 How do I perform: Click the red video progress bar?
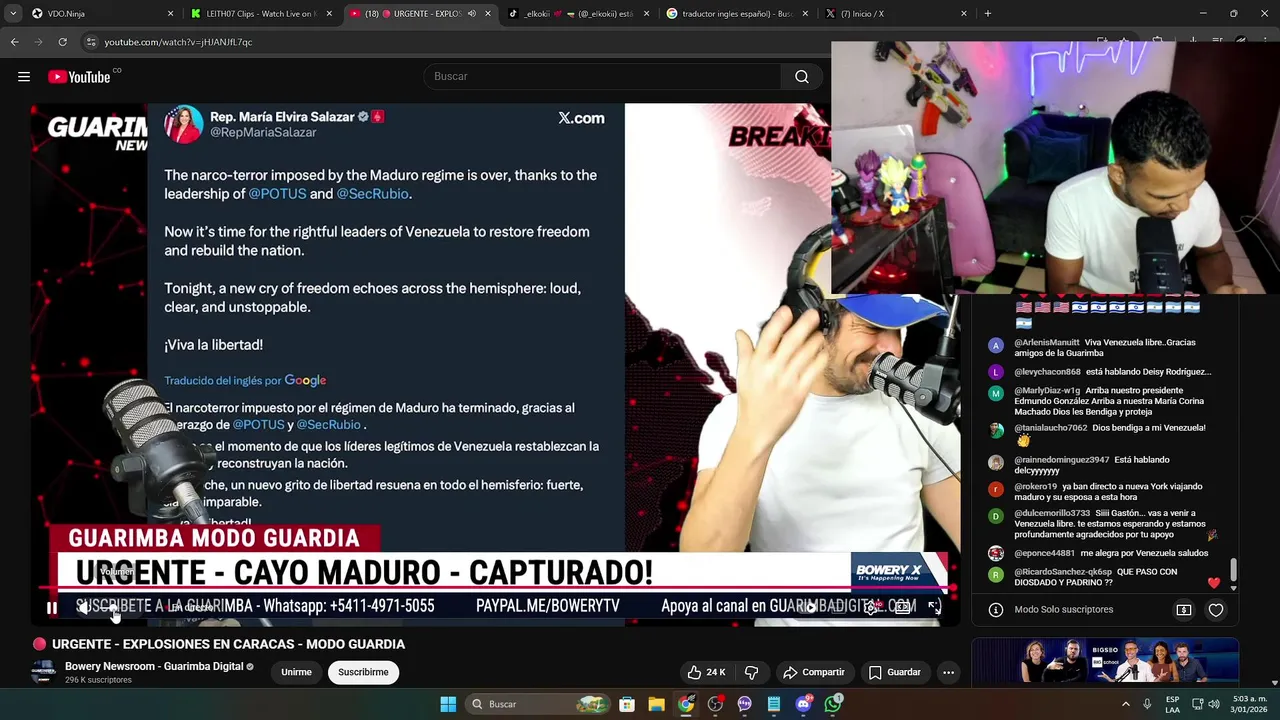click(x=495, y=589)
